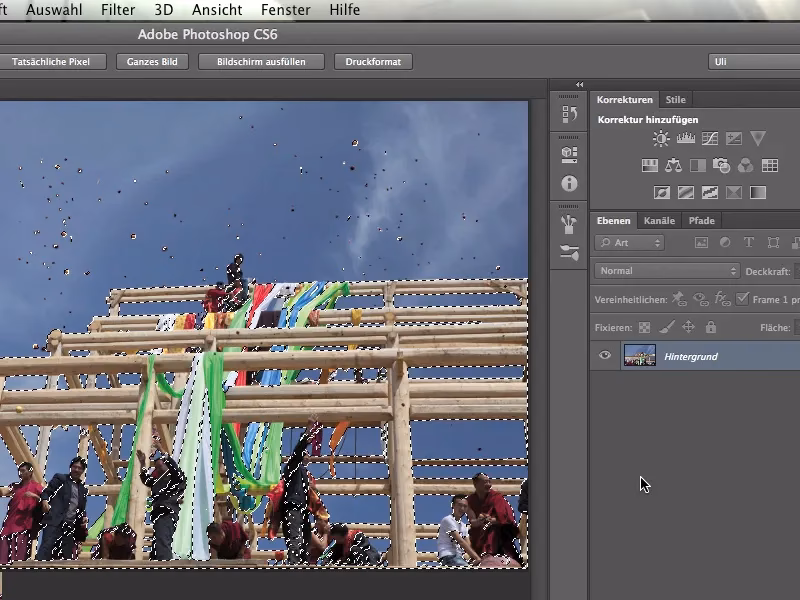Image resolution: width=800 pixels, height=600 pixels.
Task: Select the Hintergrund layer name
Action: pyautogui.click(x=691, y=357)
